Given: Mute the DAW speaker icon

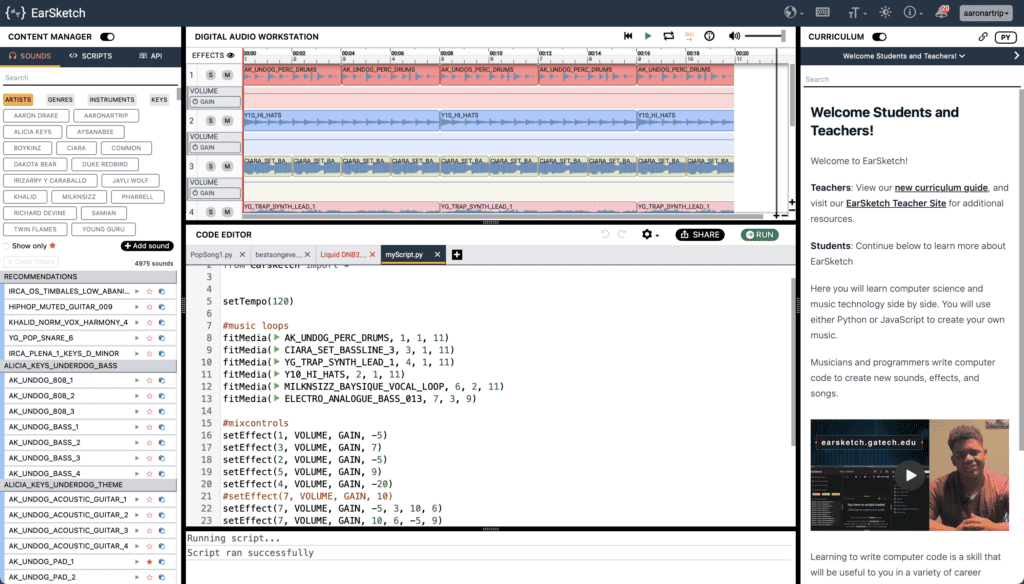Looking at the screenshot, I should tap(735, 37).
